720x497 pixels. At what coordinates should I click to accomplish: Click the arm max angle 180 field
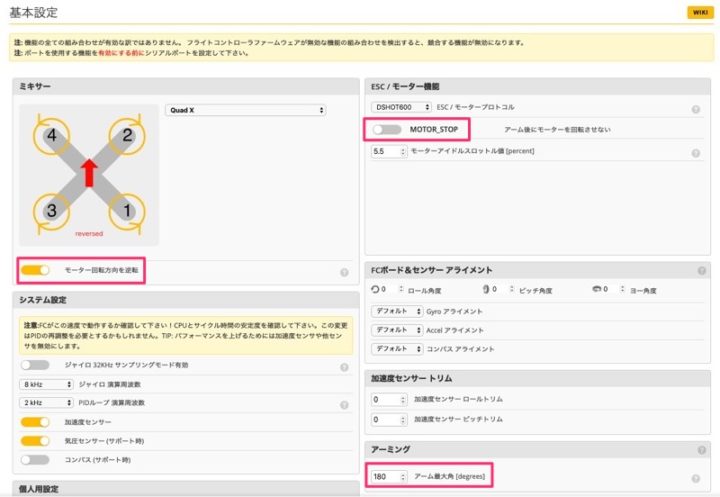[x=388, y=477]
